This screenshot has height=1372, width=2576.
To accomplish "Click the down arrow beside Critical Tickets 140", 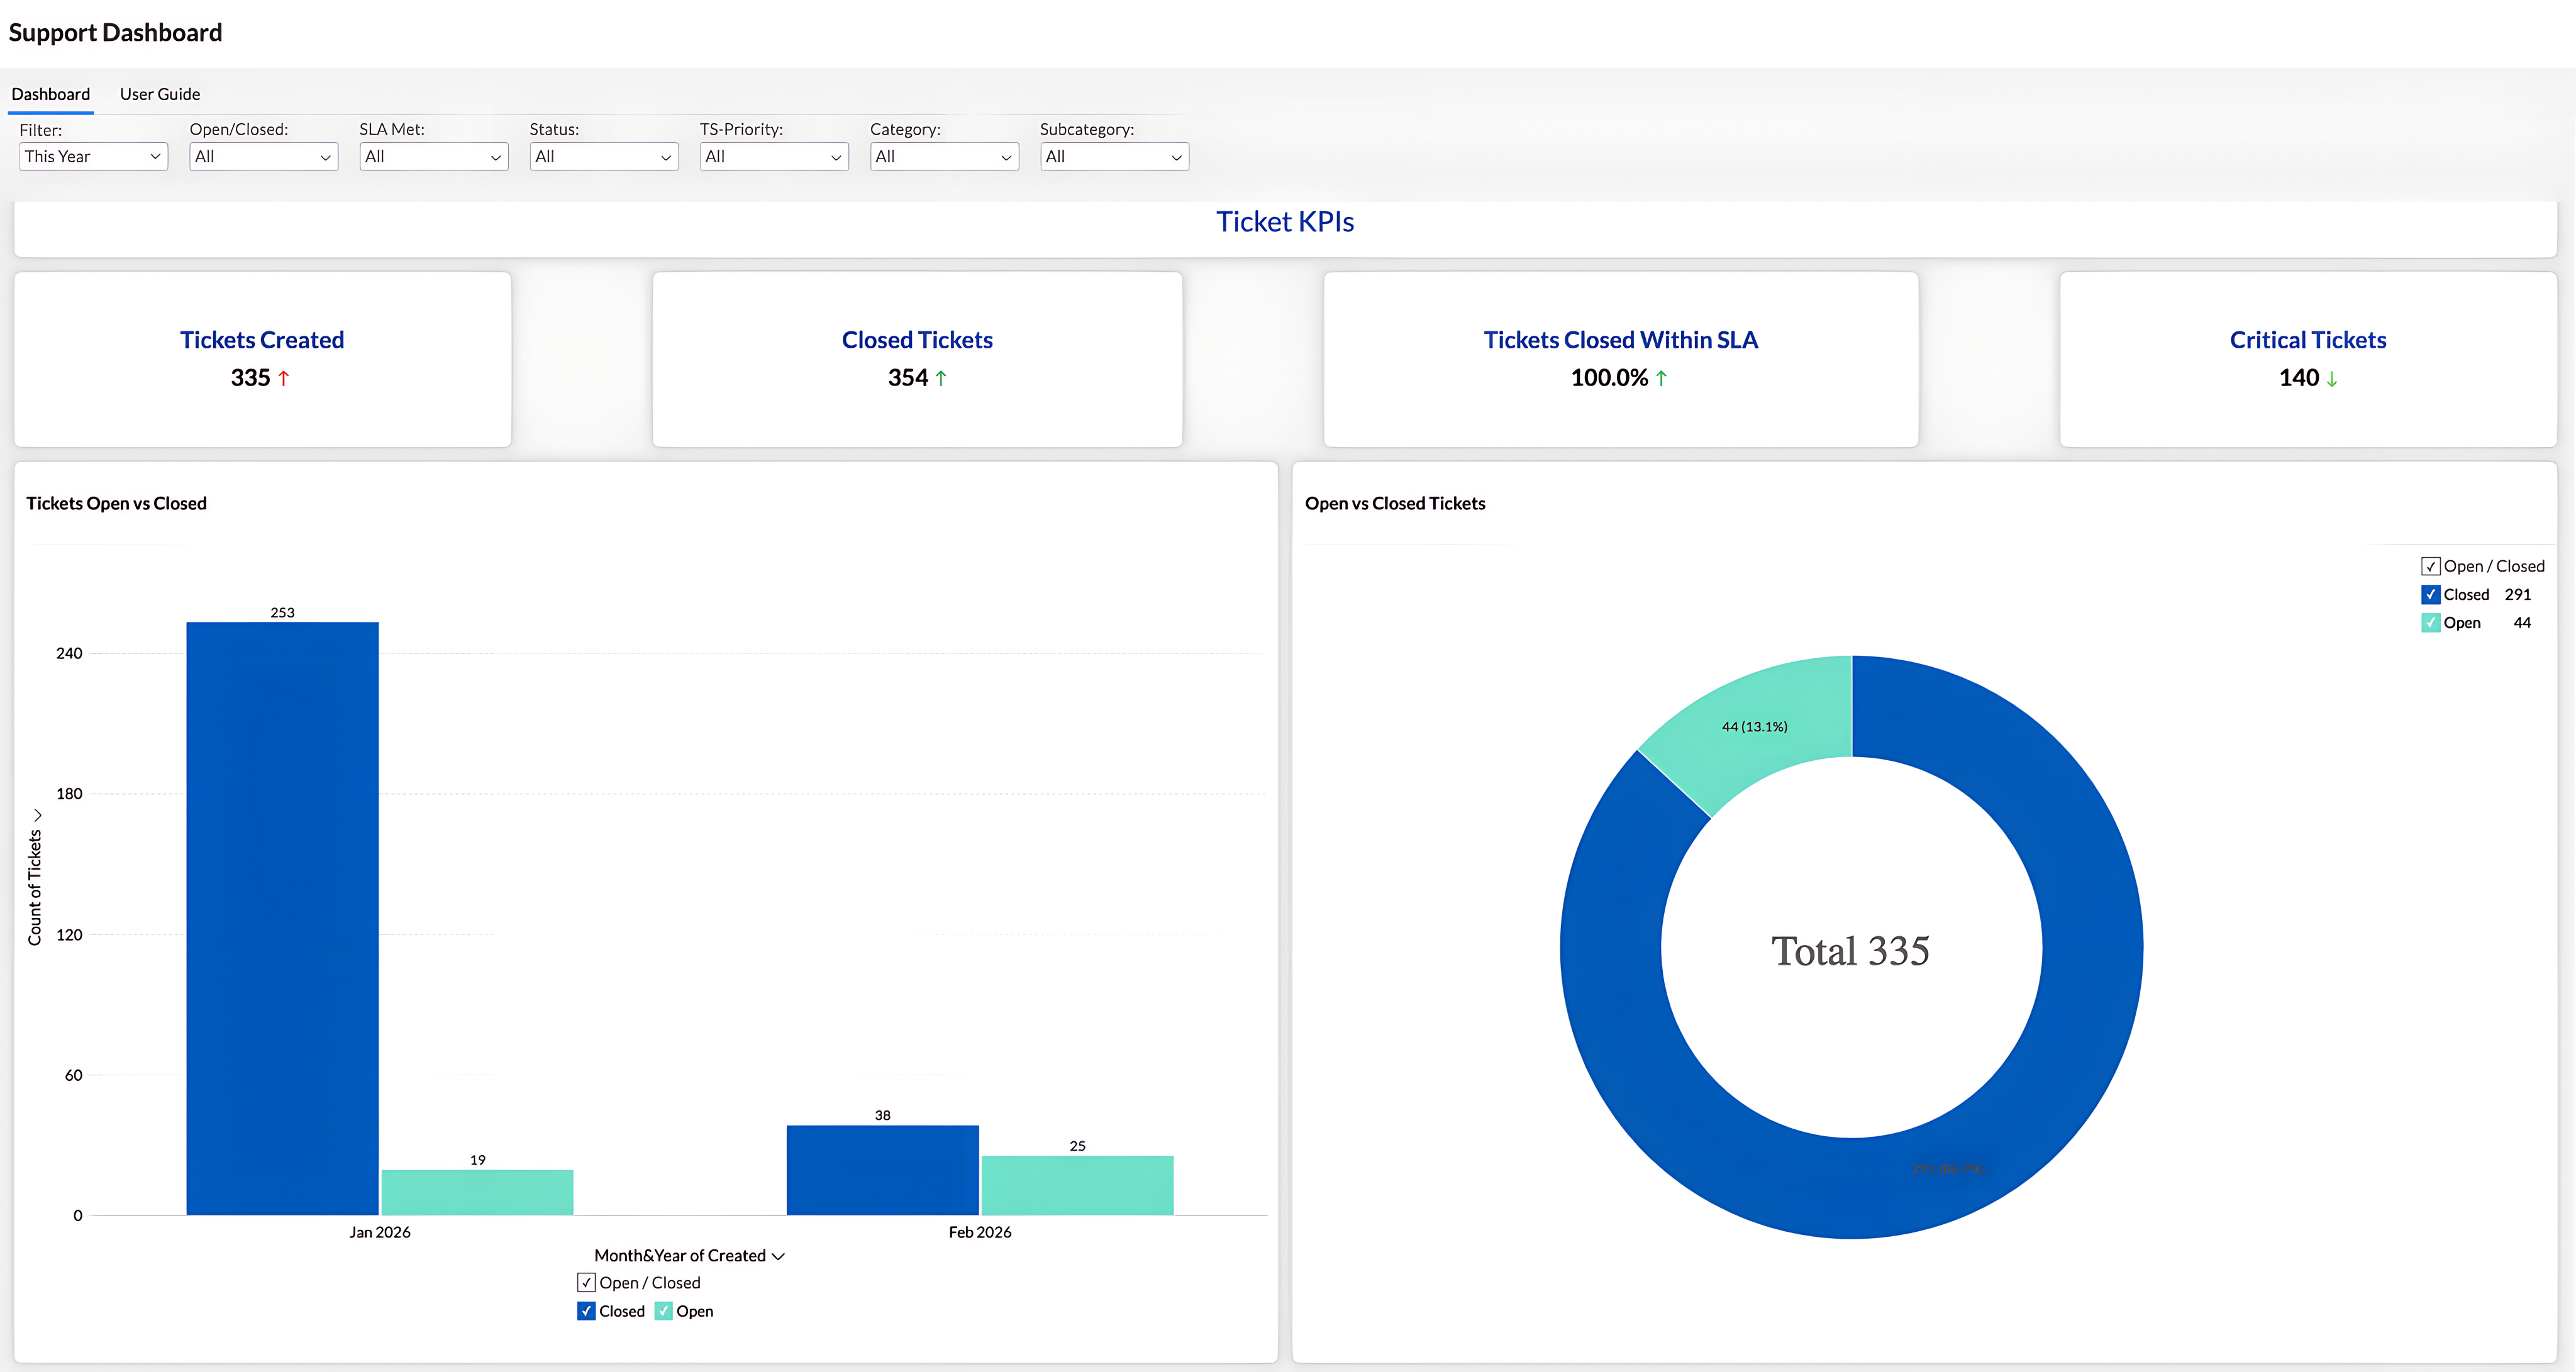I will (x=2332, y=379).
